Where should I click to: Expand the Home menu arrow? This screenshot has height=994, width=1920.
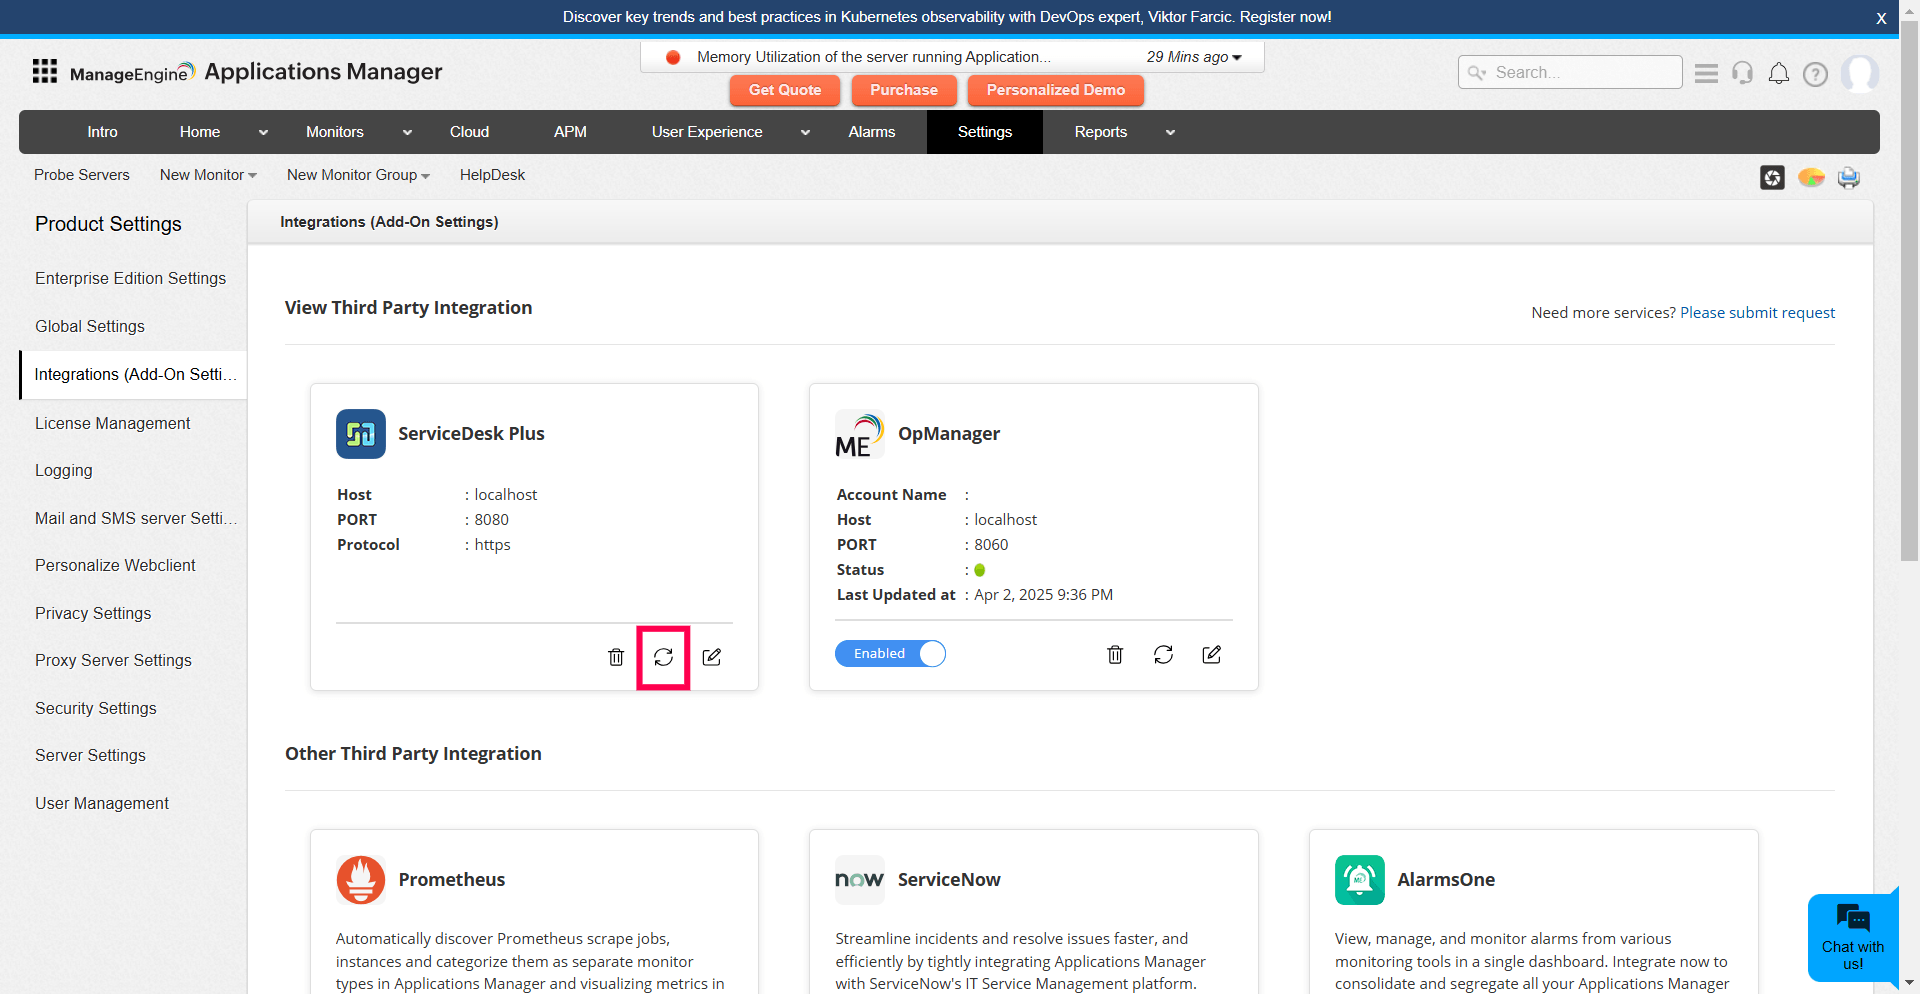point(263,133)
